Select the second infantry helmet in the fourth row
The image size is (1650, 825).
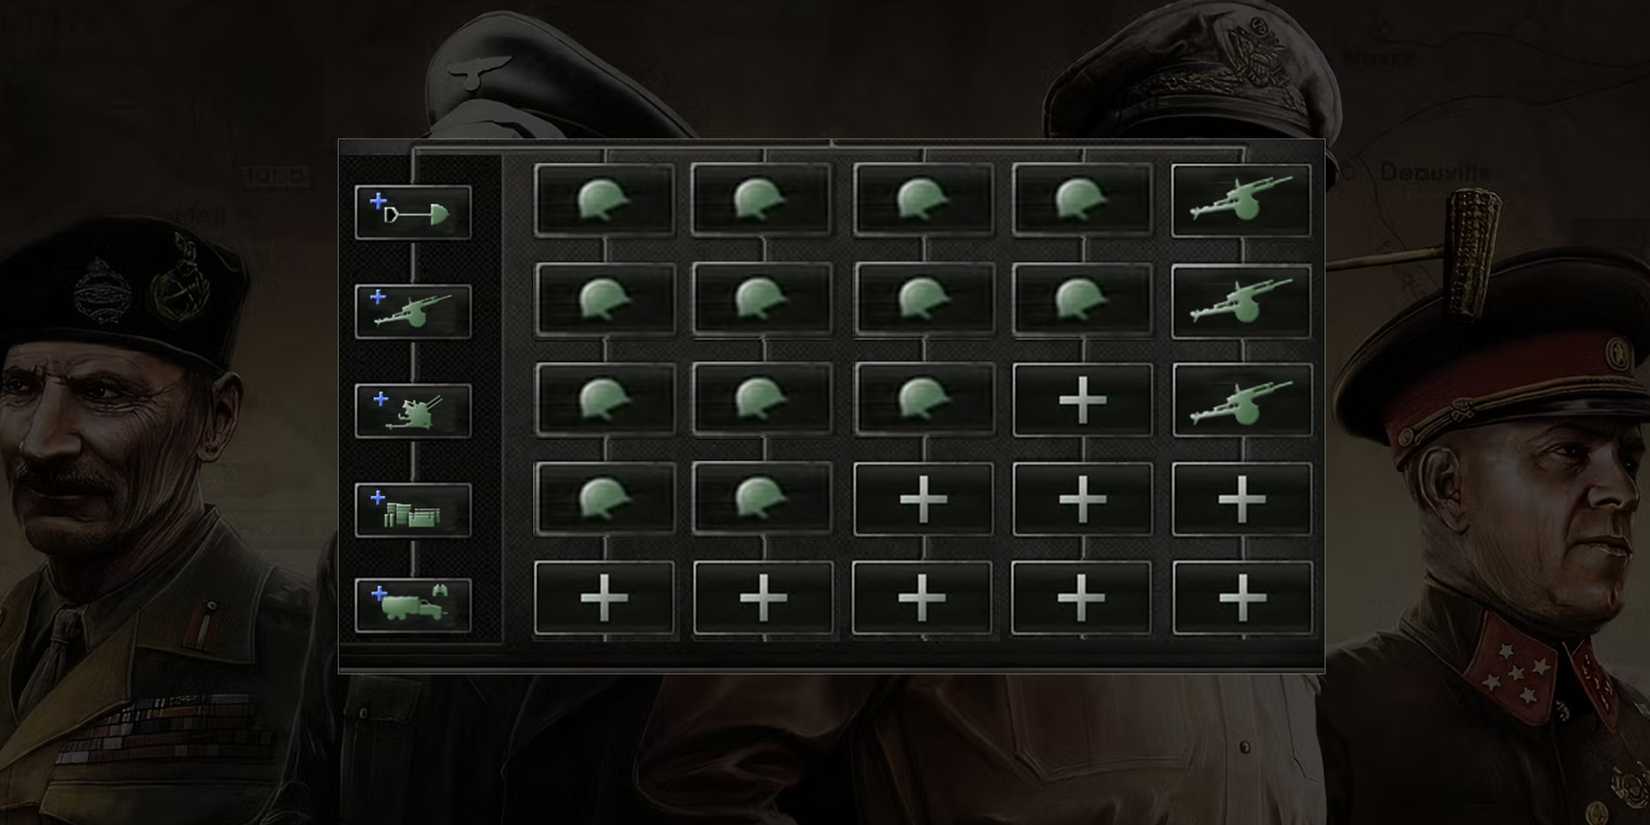pos(762,499)
